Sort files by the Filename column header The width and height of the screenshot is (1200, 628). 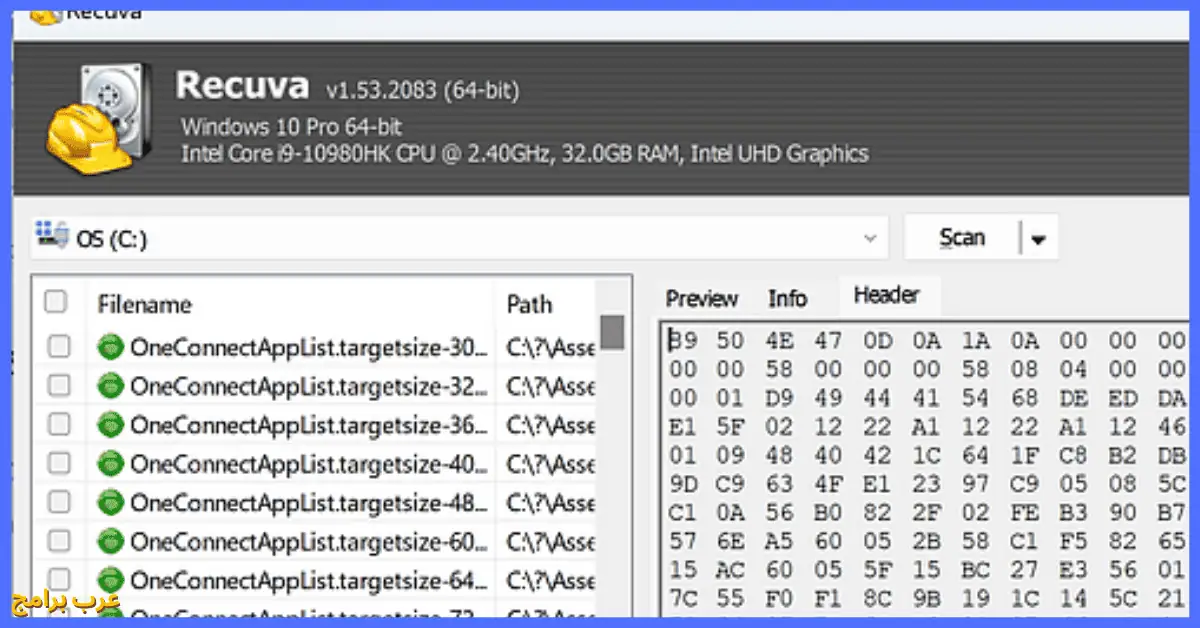(144, 304)
